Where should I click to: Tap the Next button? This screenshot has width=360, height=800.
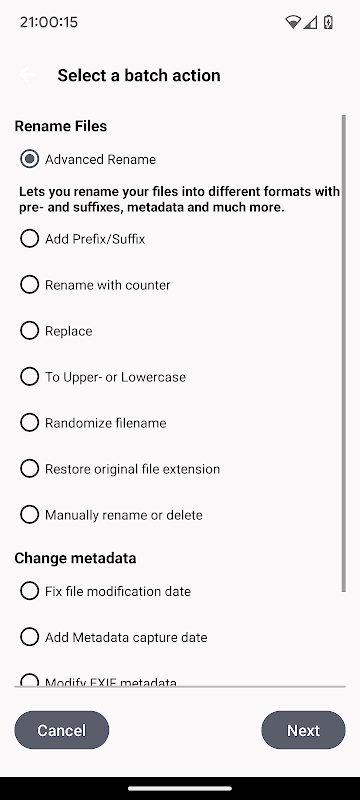(303, 730)
